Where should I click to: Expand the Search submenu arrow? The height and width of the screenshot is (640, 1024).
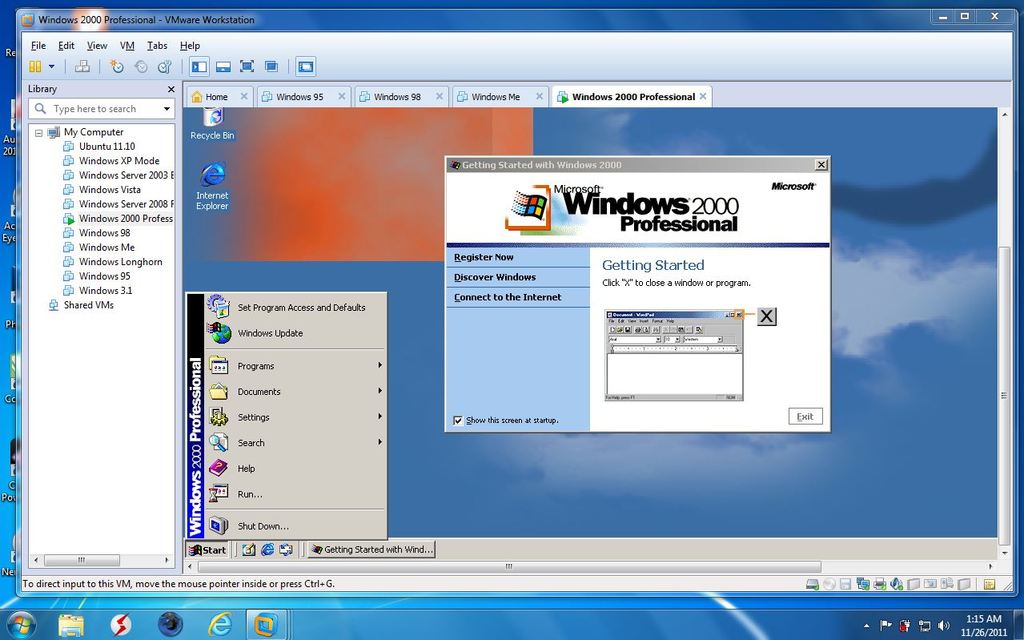(x=379, y=442)
